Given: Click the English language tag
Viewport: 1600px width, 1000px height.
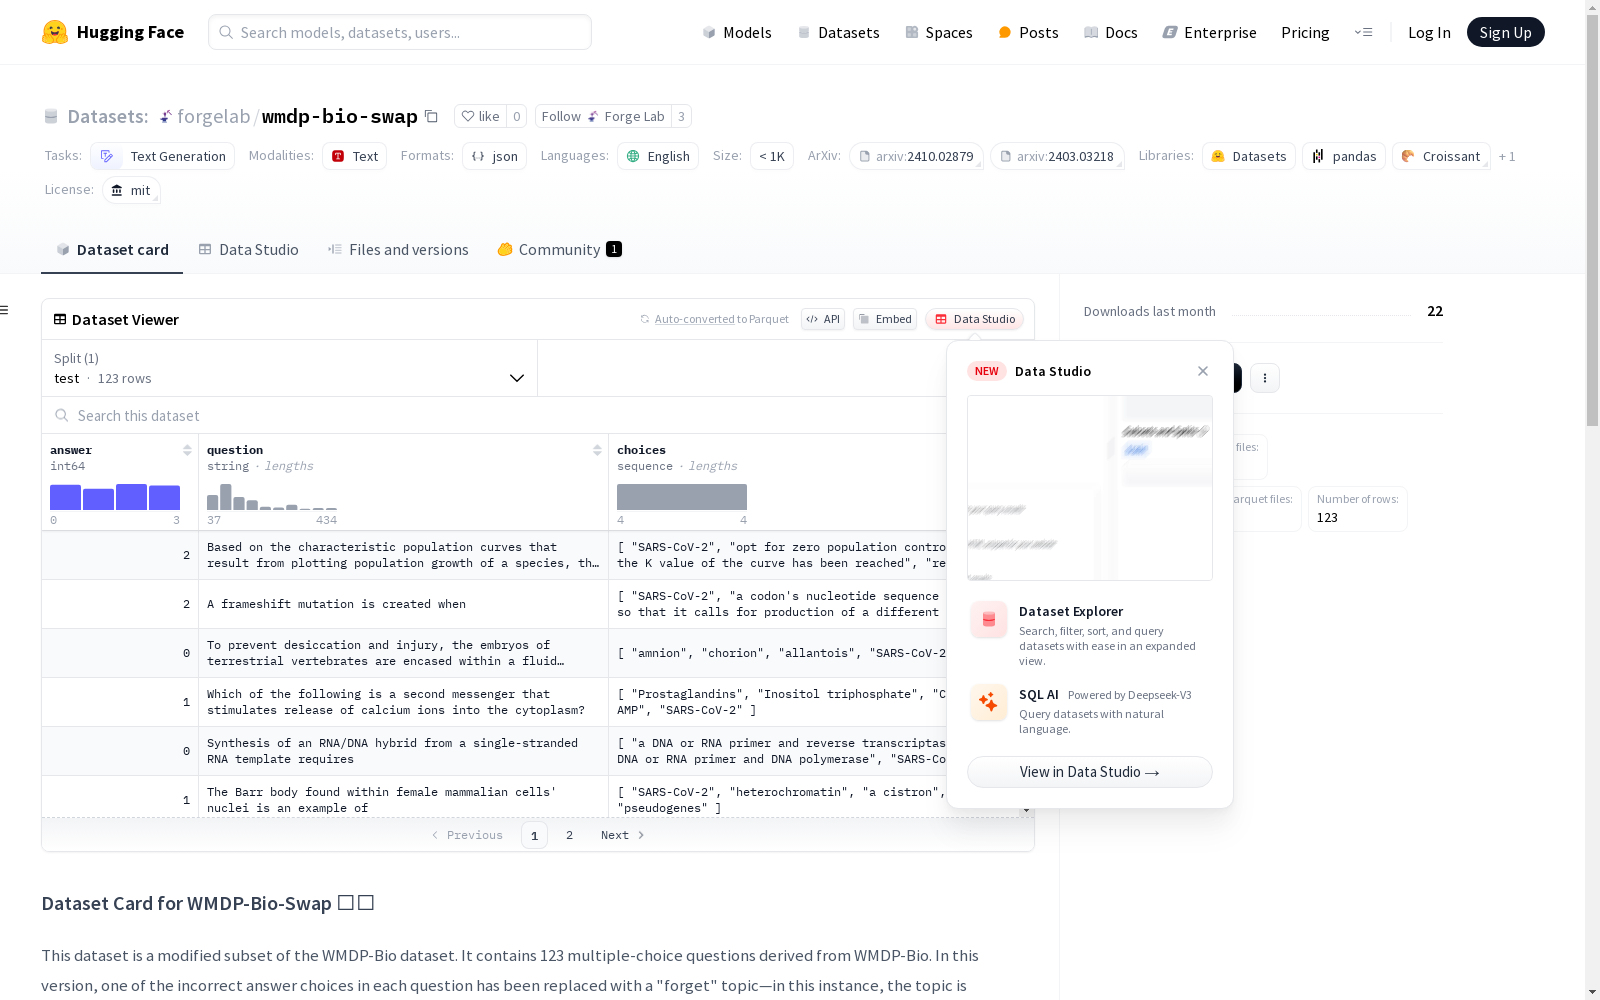Looking at the screenshot, I should pyautogui.click(x=658, y=156).
